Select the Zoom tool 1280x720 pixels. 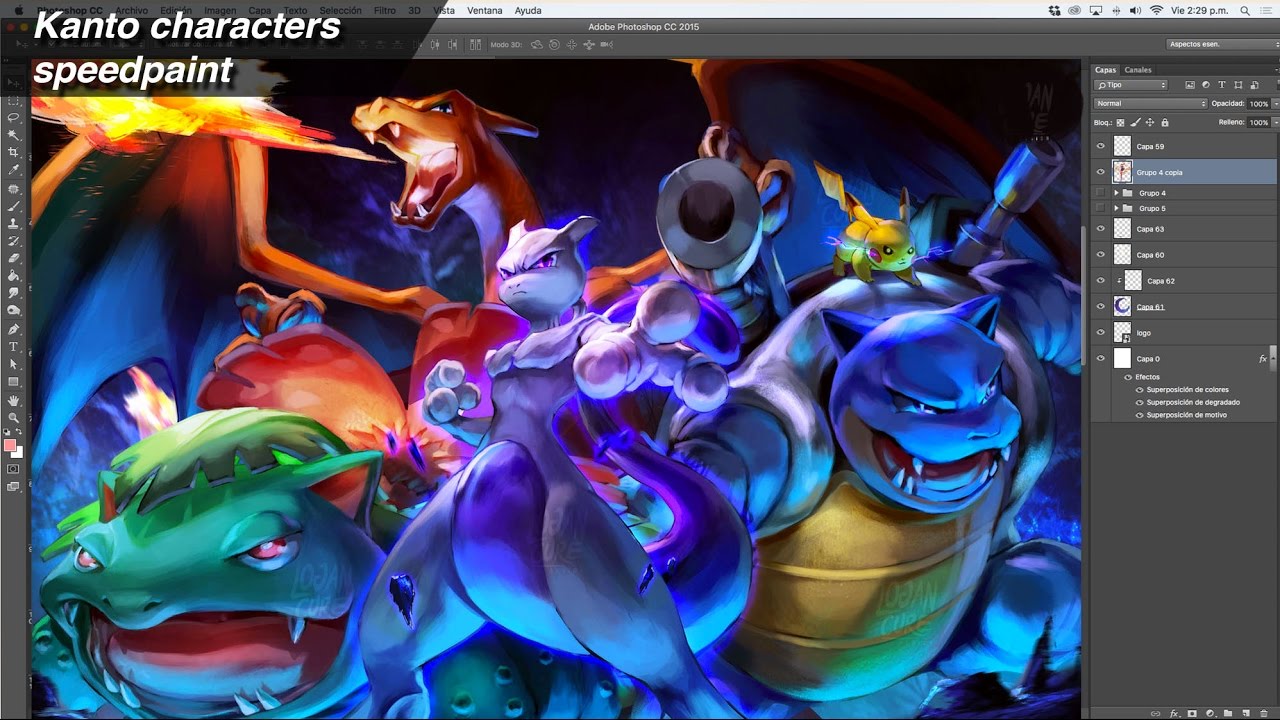pyautogui.click(x=13, y=417)
